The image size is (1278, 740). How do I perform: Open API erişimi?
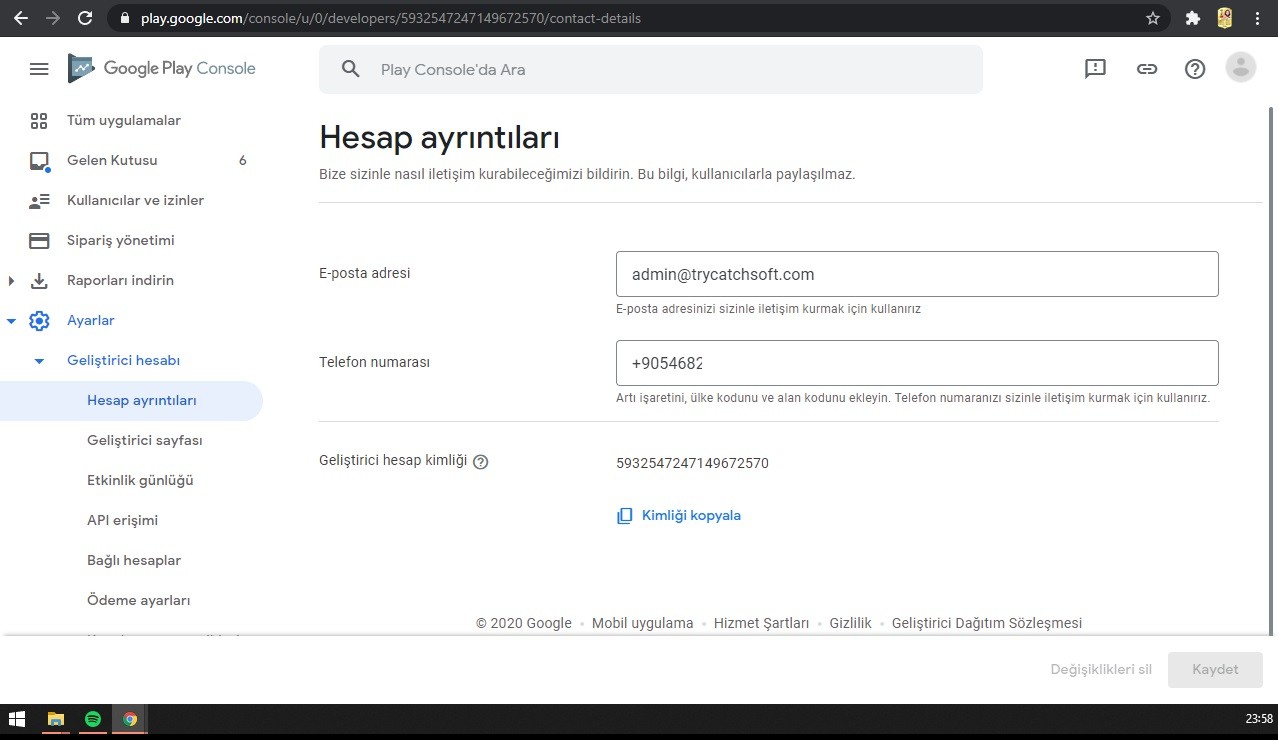pos(122,521)
